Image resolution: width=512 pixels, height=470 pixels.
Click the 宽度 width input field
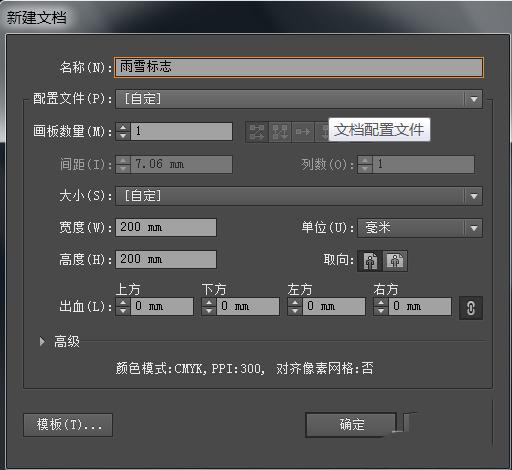click(x=166, y=228)
